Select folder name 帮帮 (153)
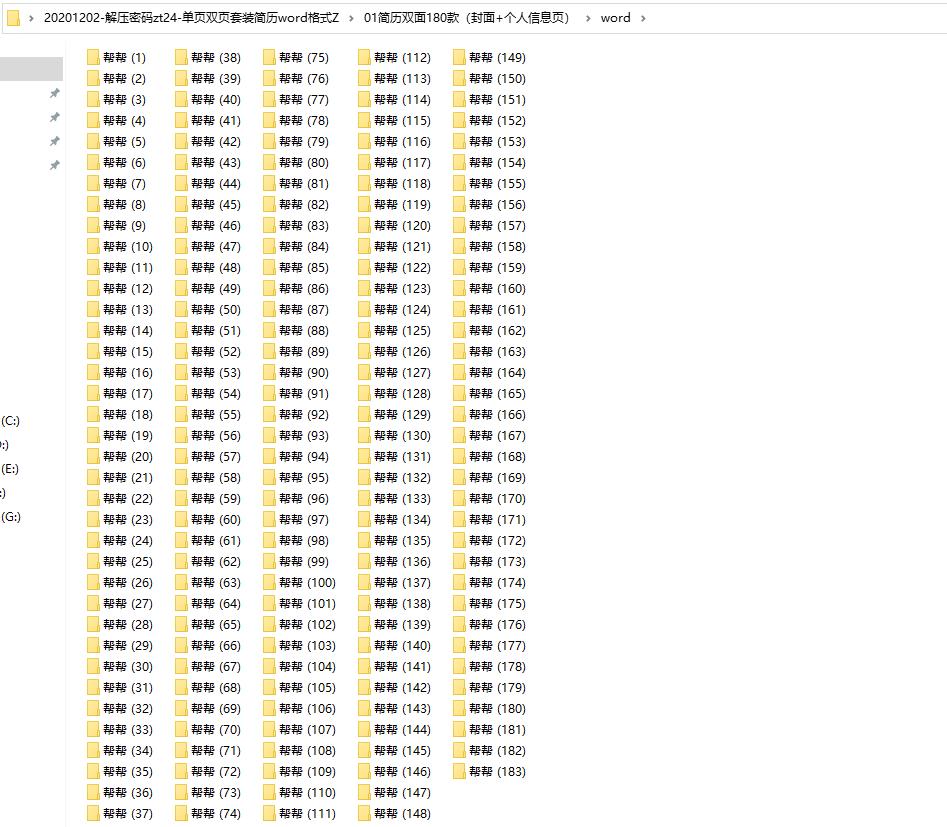 pyautogui.click(x=498, y=141)
